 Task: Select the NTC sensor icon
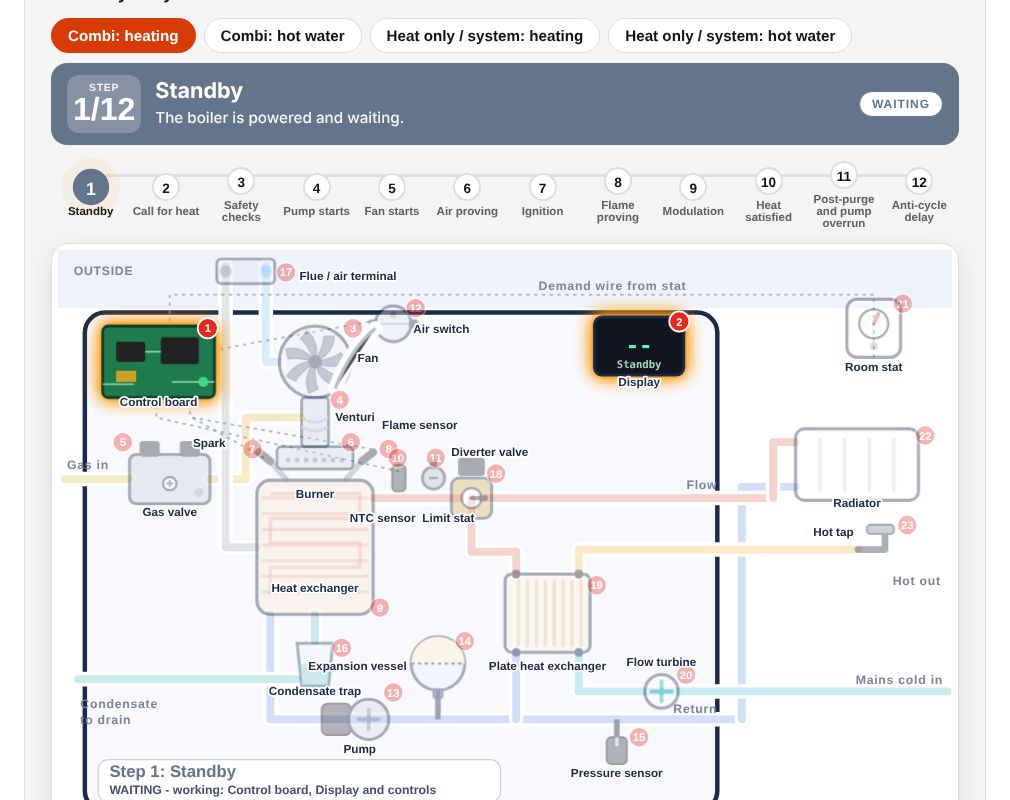(x=399, y=479)
